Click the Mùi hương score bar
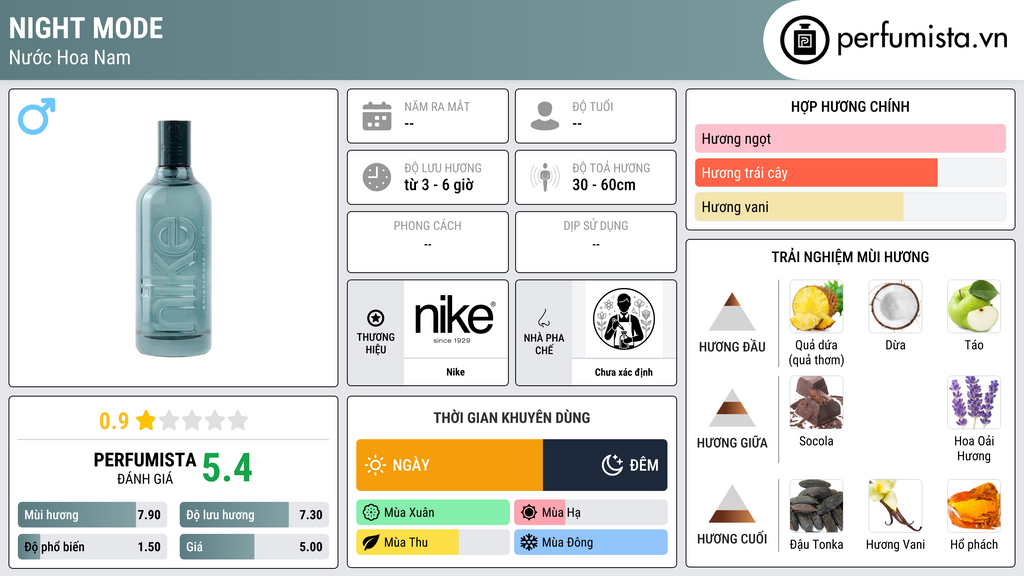1024x576 pixels. pyautogui.click(x=93, y=515)
